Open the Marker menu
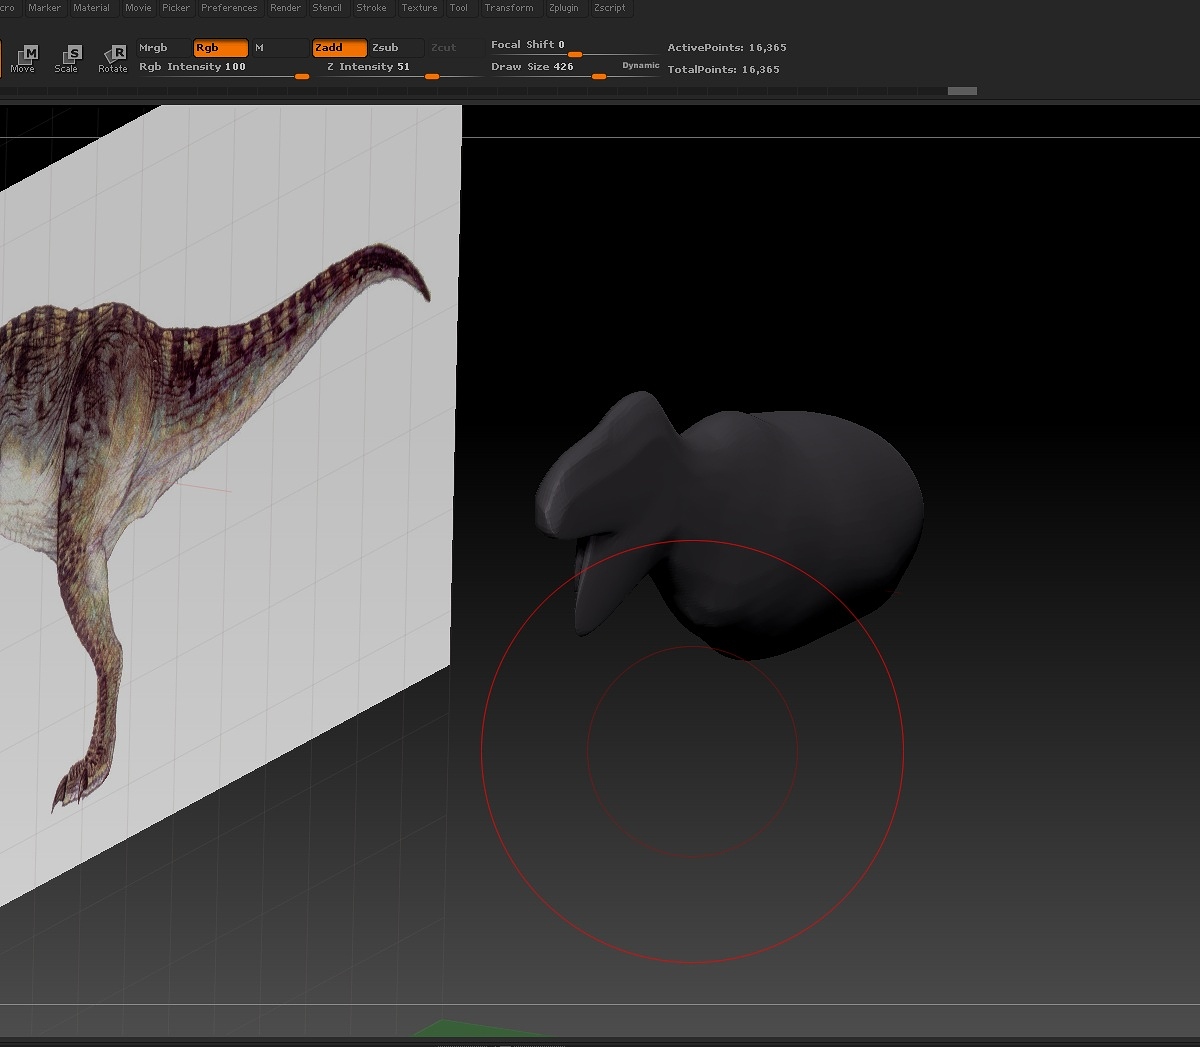Image resolution: width=1200 pixels, height=1047 pixels. pos(44,8)
